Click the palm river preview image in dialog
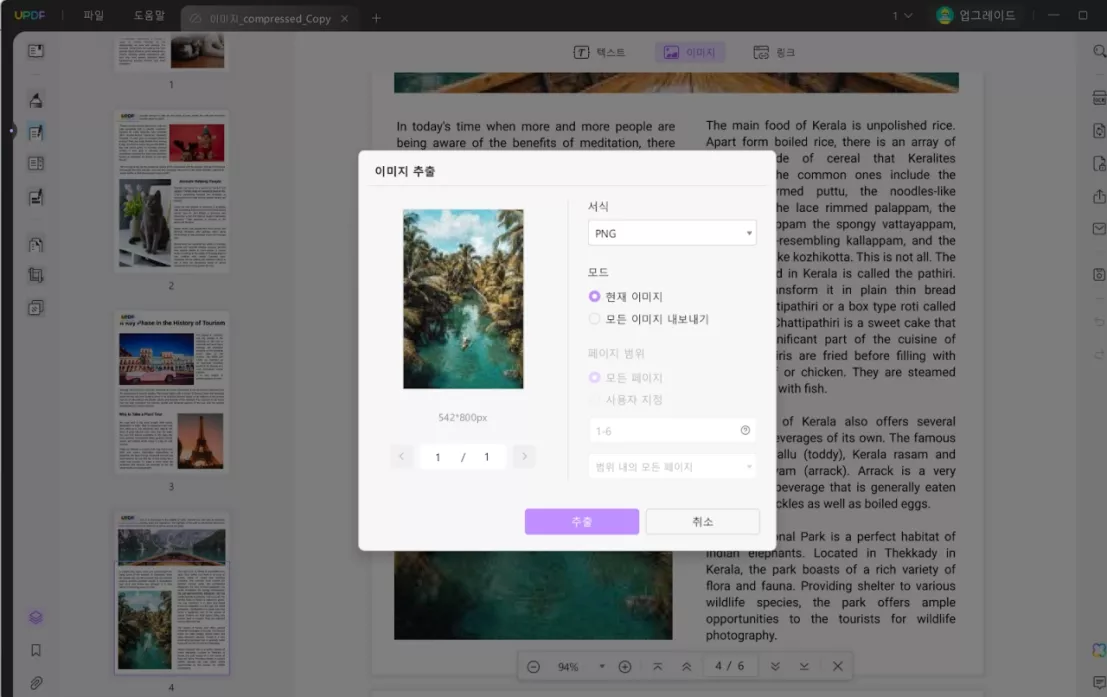 coord(463,299)
